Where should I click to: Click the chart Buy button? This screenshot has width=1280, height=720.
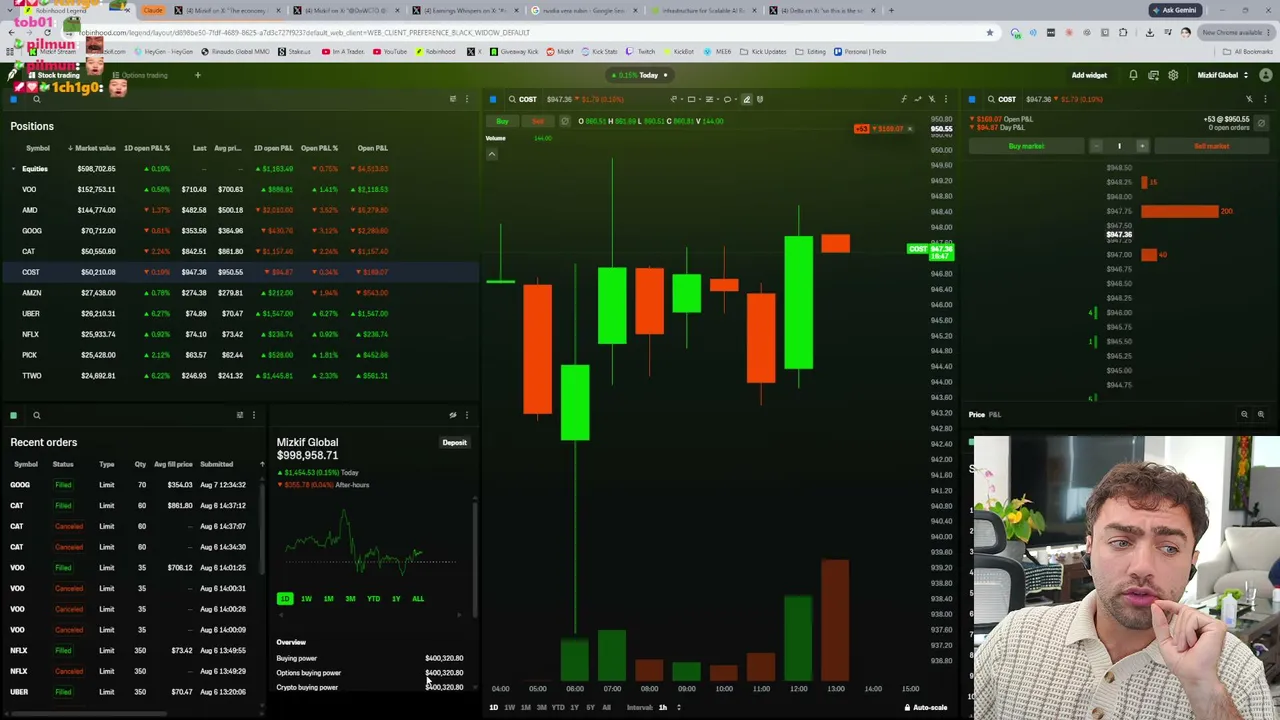(502, 121)
